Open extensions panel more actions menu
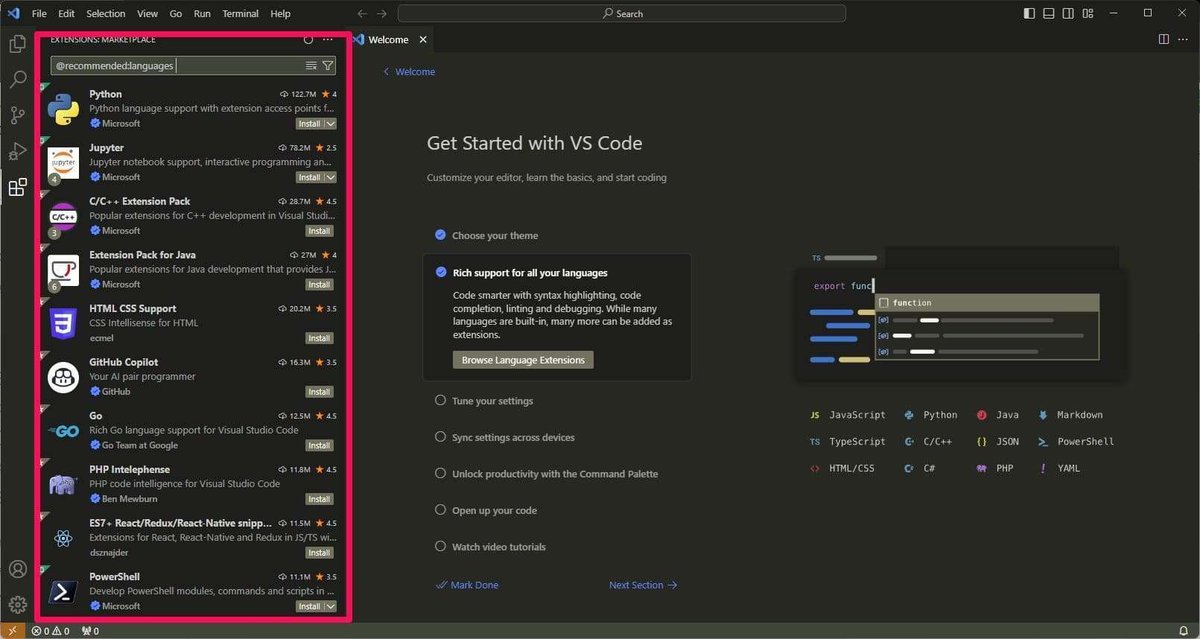 tap(328, 40)
